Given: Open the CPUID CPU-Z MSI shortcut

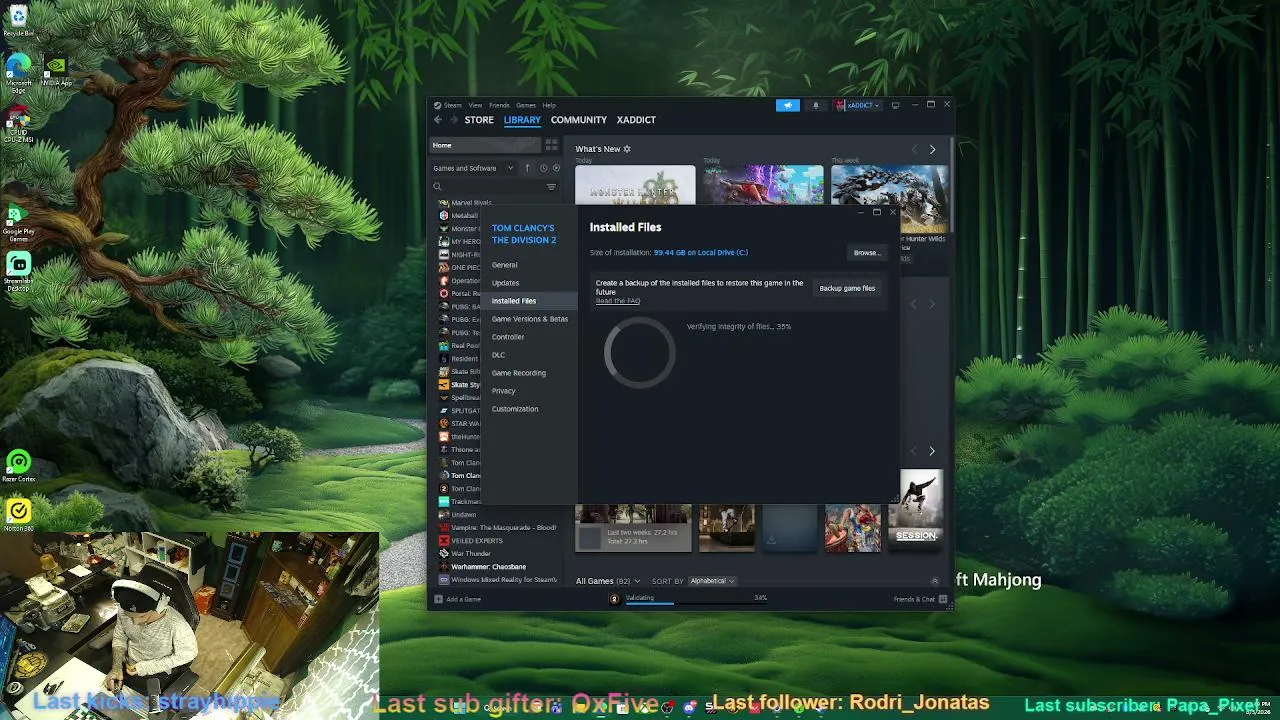Looking at the screenshot, I should pyautogui.click(x=18, y=121).
